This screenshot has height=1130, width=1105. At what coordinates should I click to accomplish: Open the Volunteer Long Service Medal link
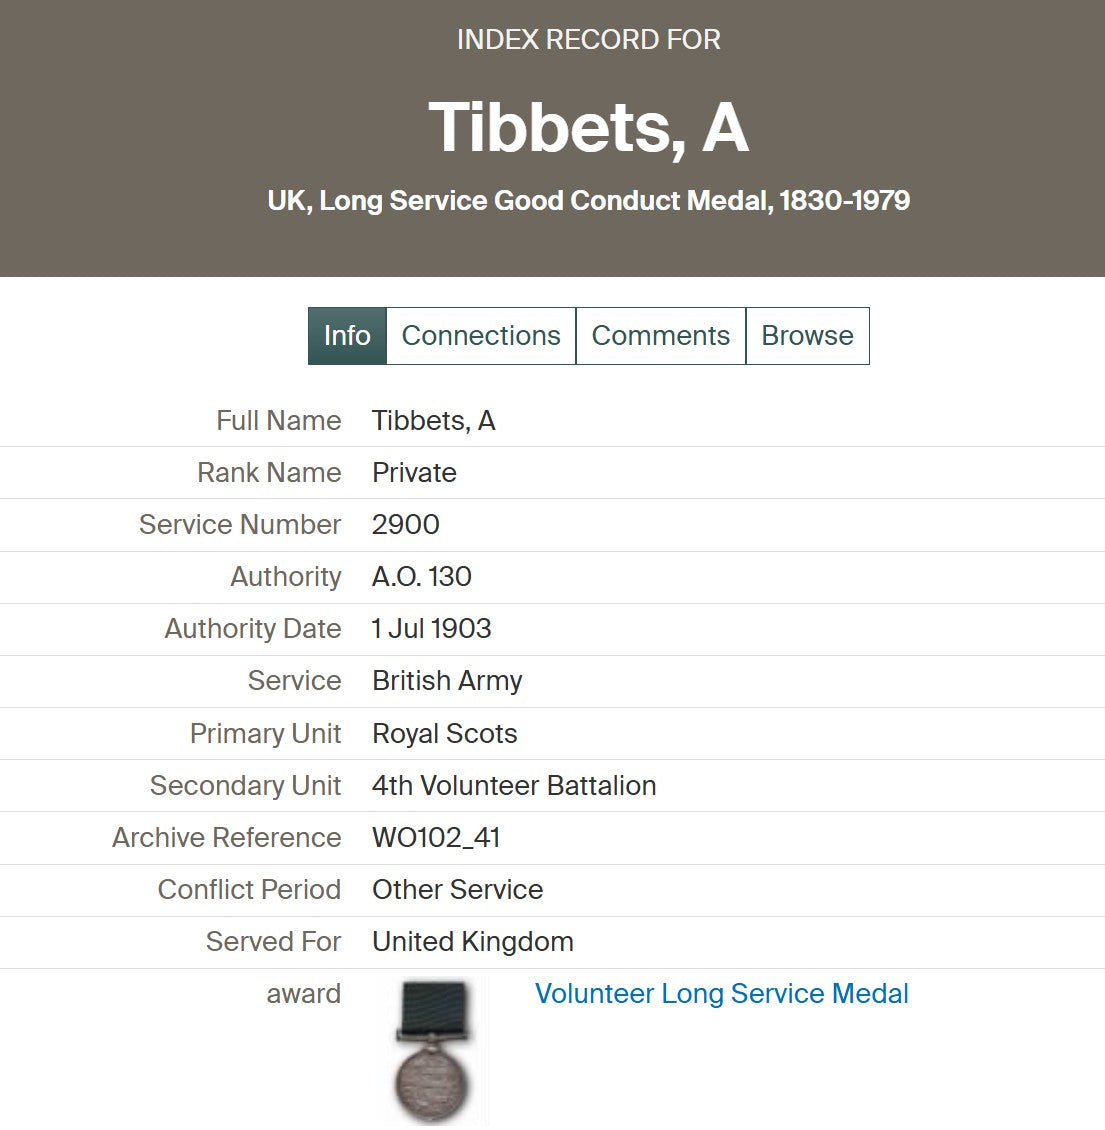click(x=722, y=994)
